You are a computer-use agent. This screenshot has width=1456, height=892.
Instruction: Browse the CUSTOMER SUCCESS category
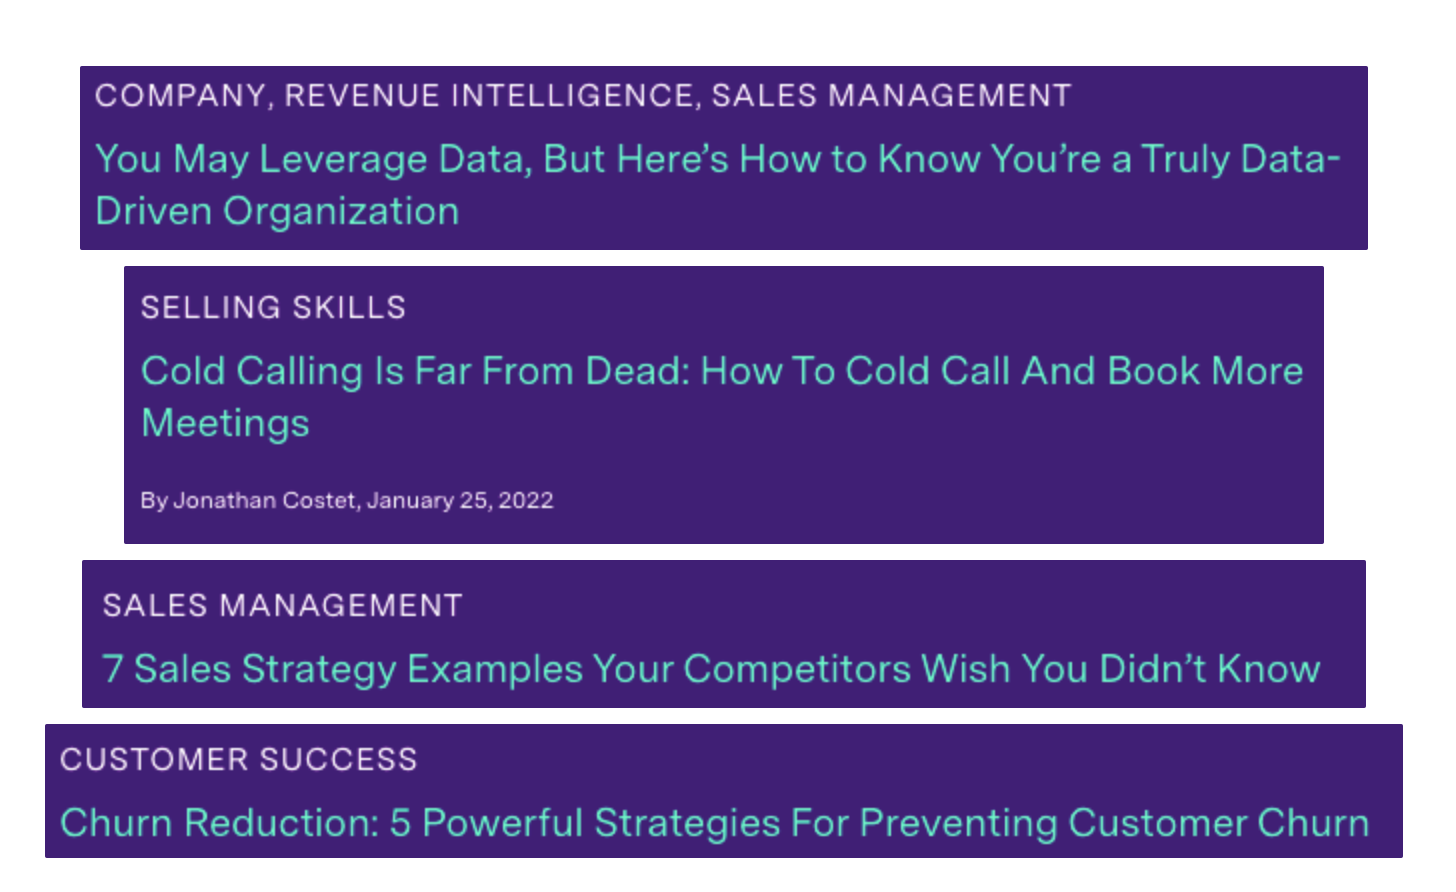[238, 760]
